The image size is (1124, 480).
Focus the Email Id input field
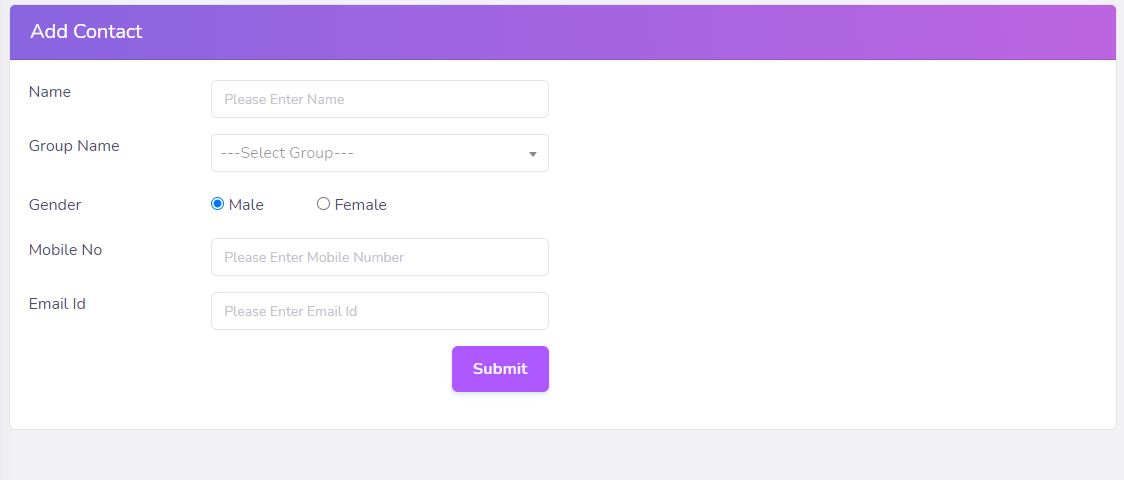pyautogui.click(x=380, y=311)
